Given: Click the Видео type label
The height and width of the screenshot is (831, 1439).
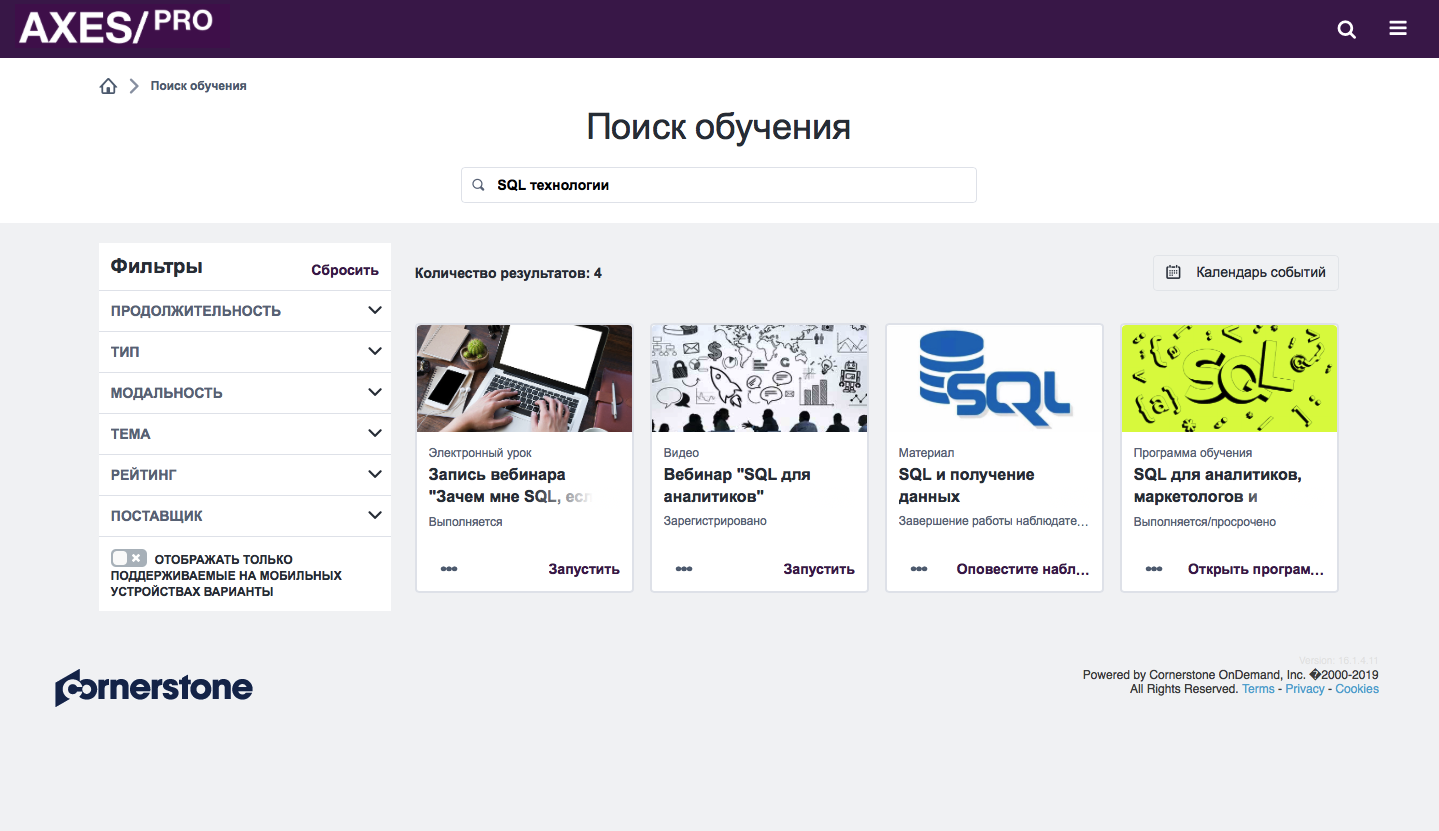Looking at the screenshot, I should coord(682,453).
